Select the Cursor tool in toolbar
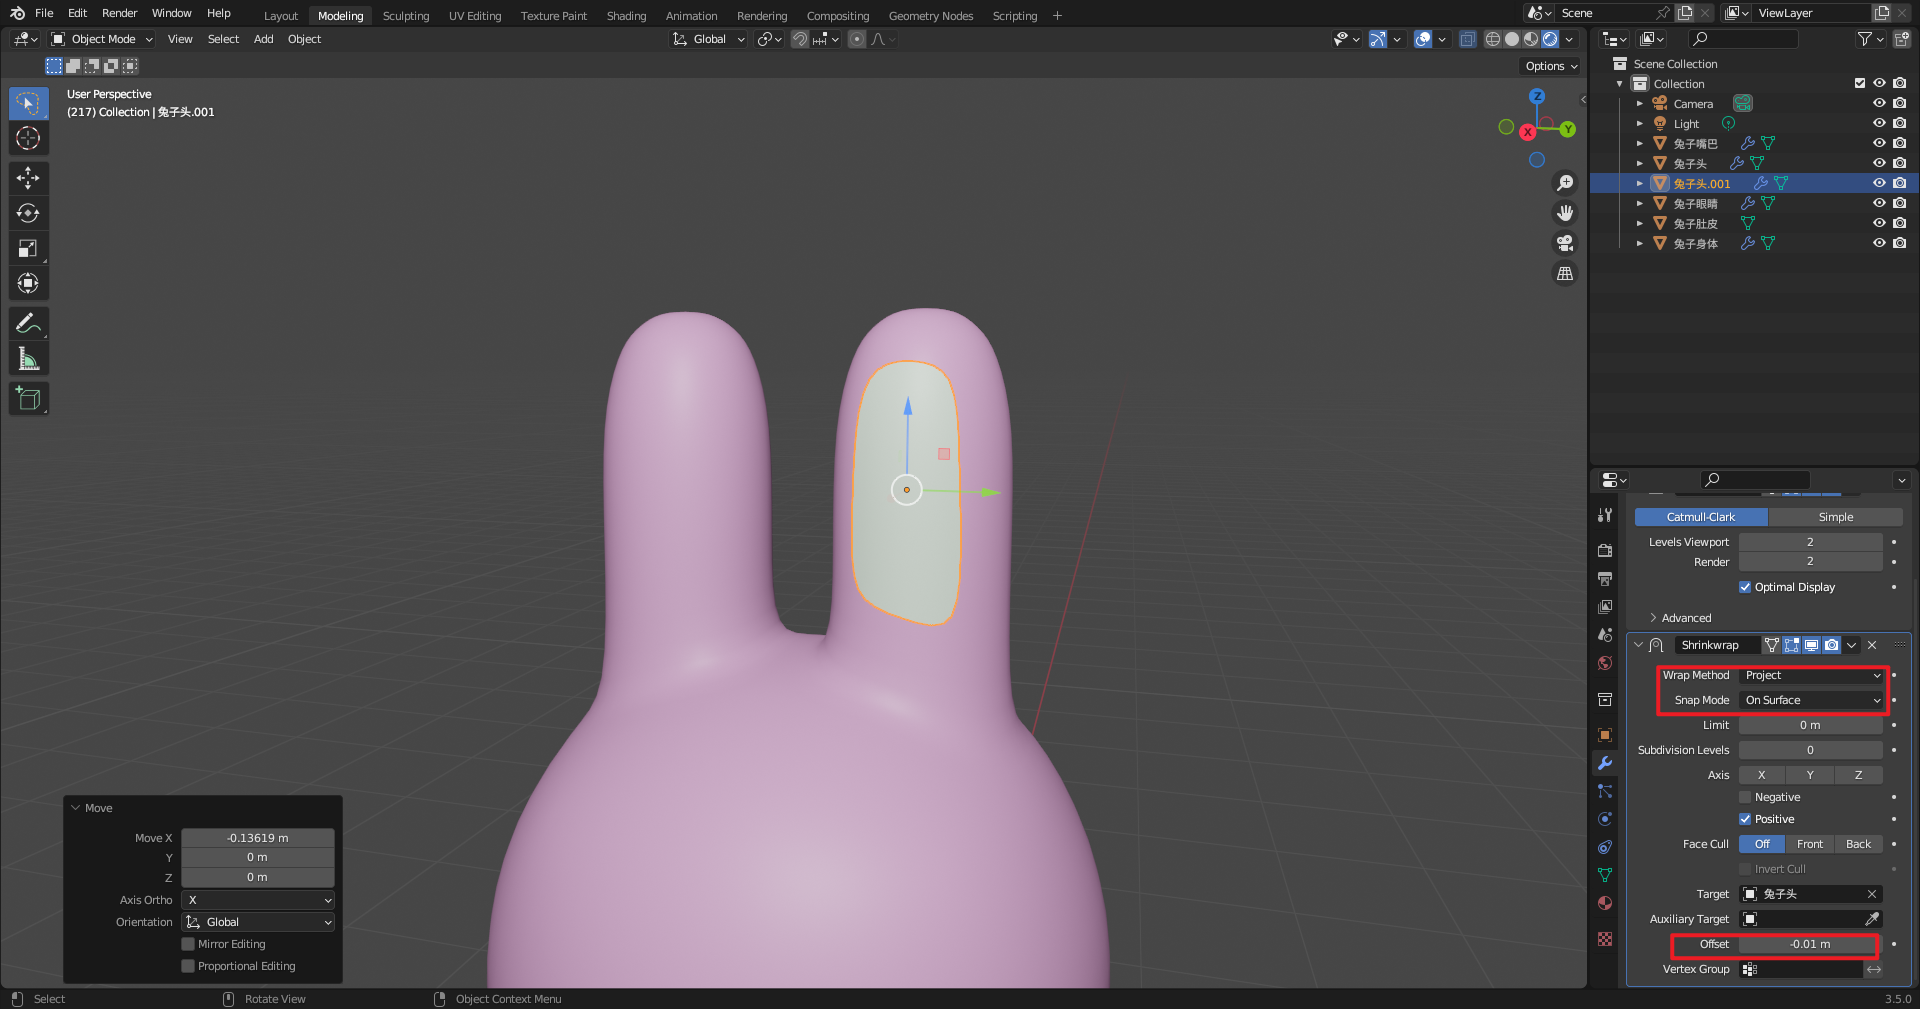 tap(28, 138)
